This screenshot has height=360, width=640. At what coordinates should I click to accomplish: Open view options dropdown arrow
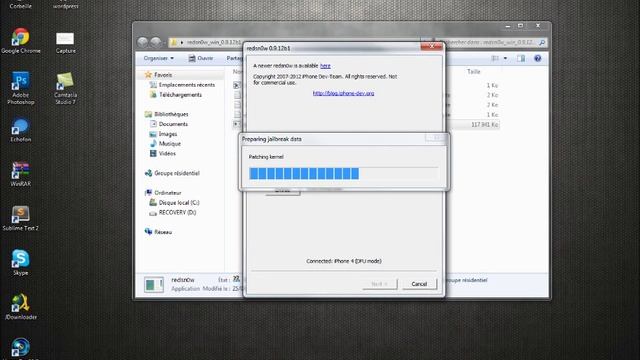click(505, 58)
